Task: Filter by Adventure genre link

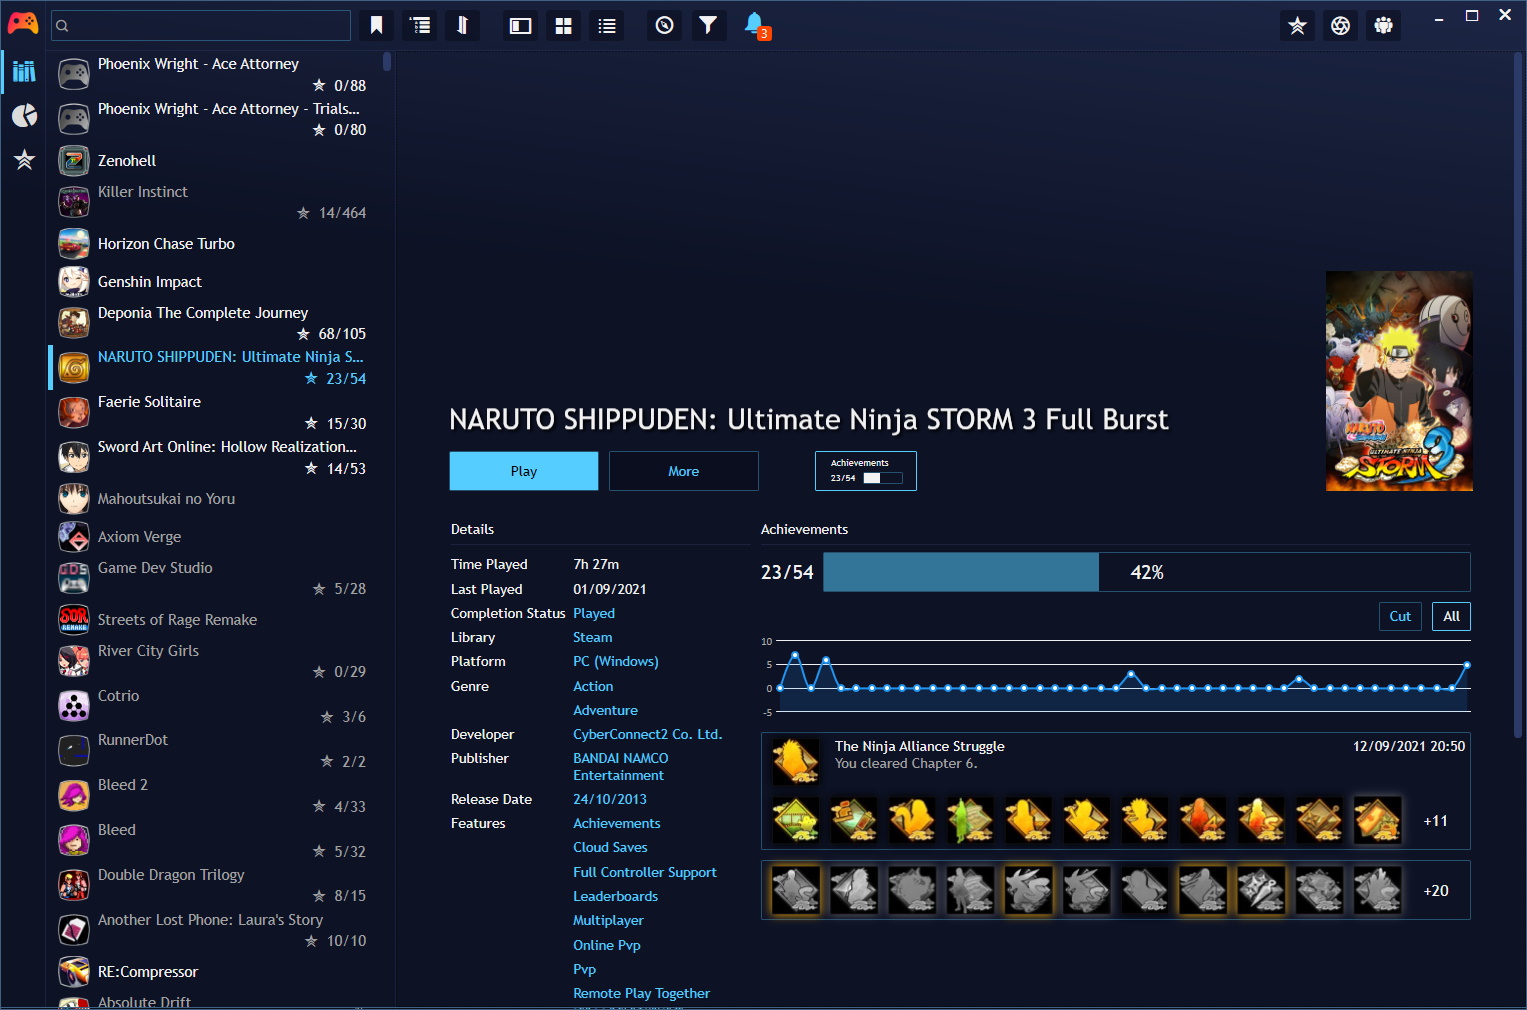Action: [605, 710]
